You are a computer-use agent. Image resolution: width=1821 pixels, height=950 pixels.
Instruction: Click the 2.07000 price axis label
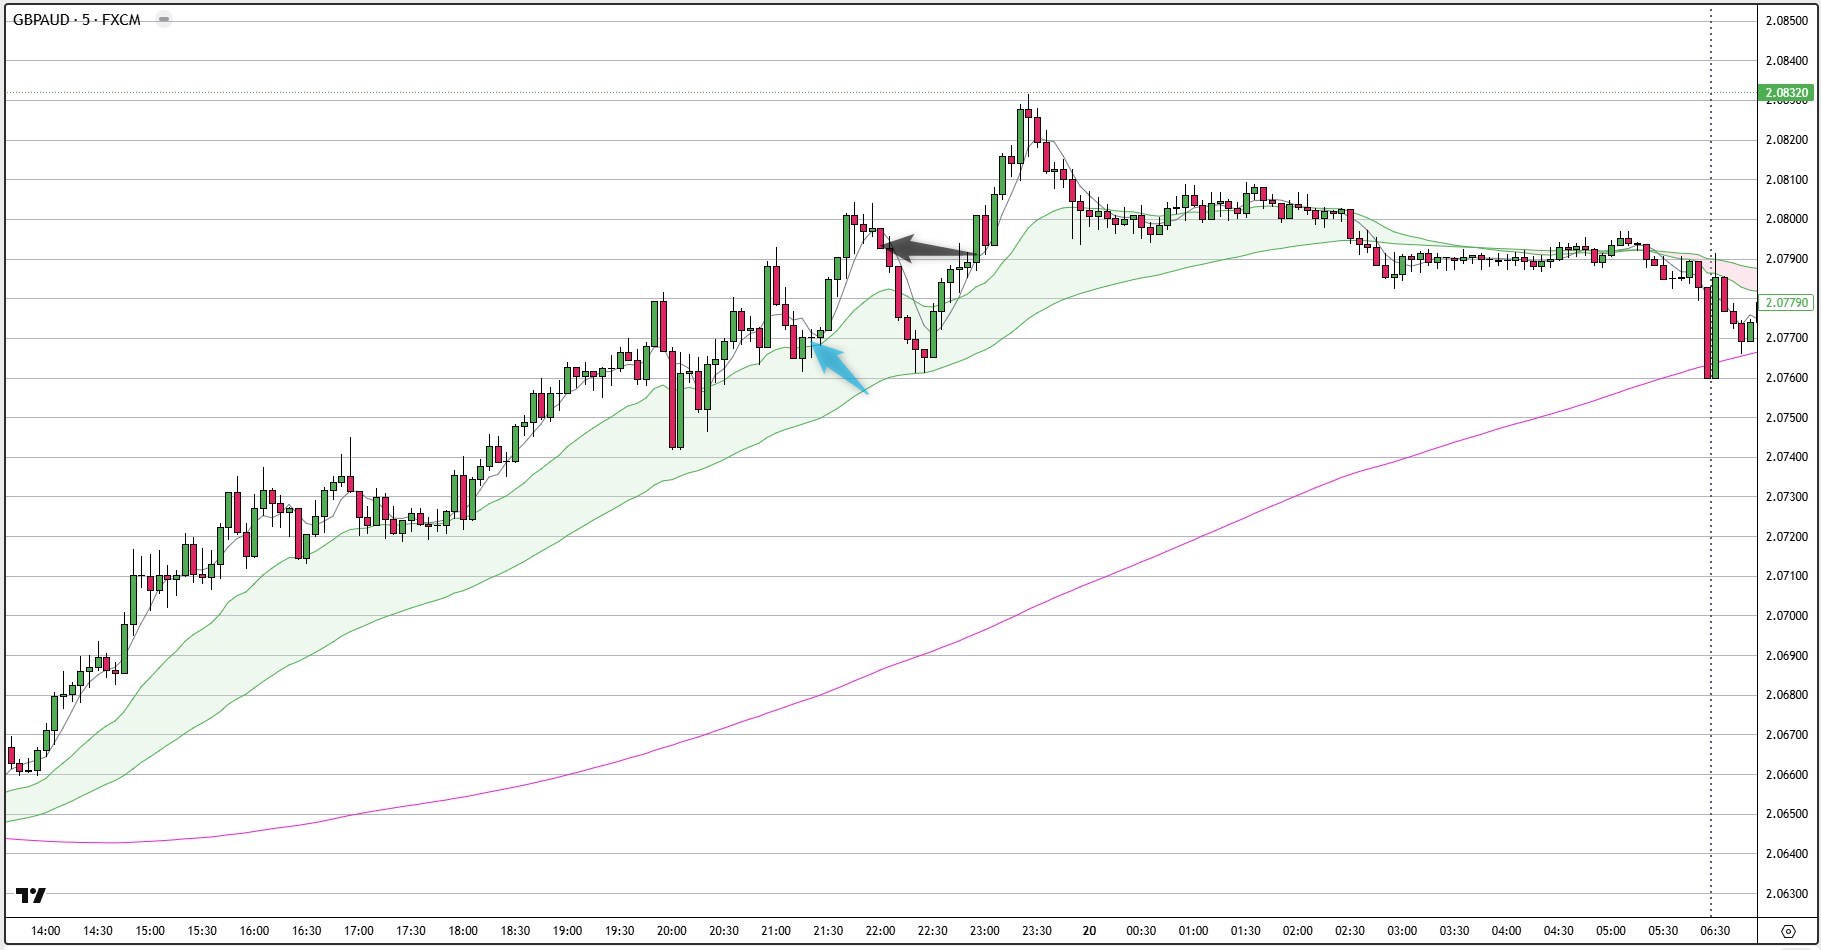[1786, 616]
